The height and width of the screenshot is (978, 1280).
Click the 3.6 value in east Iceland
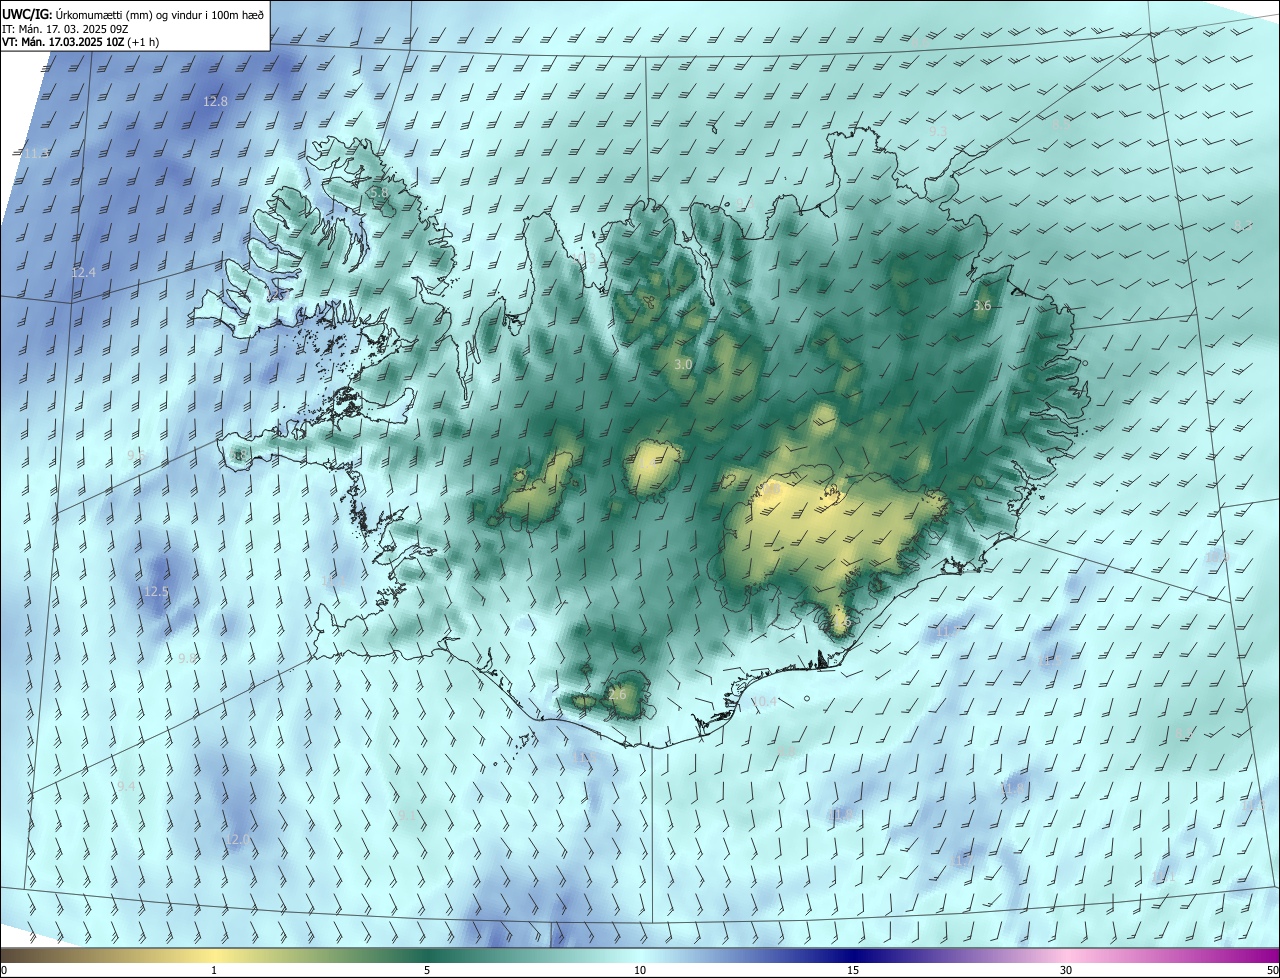pos(982,306)
